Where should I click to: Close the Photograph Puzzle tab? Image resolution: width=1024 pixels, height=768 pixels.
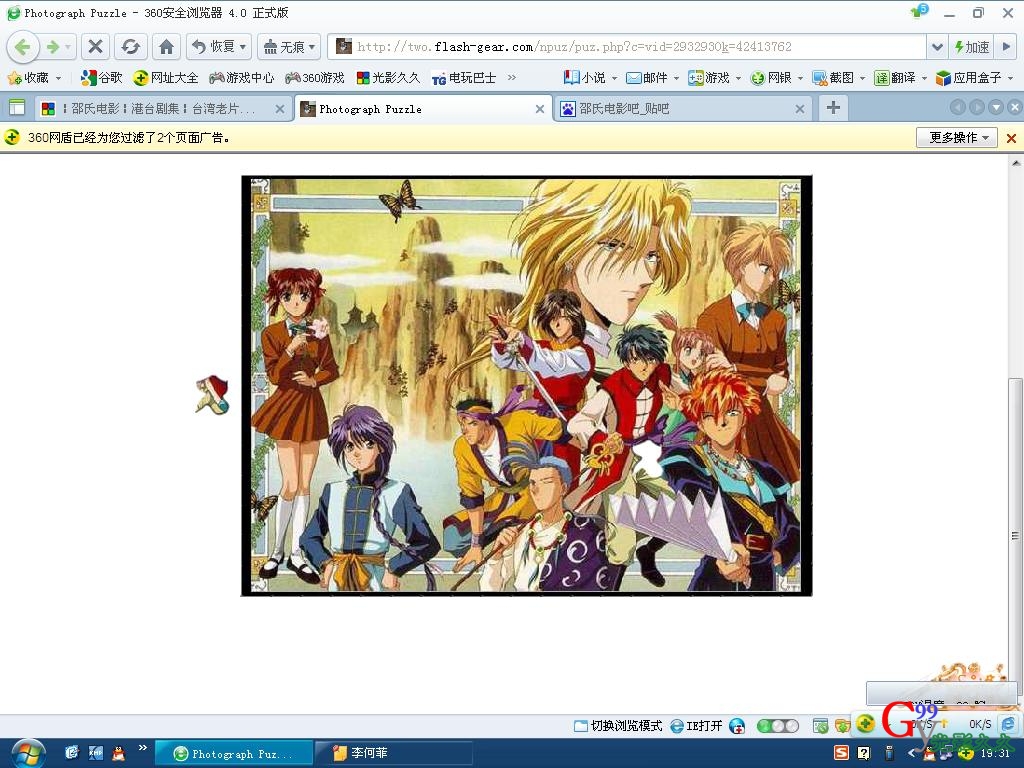coord(540,109)
